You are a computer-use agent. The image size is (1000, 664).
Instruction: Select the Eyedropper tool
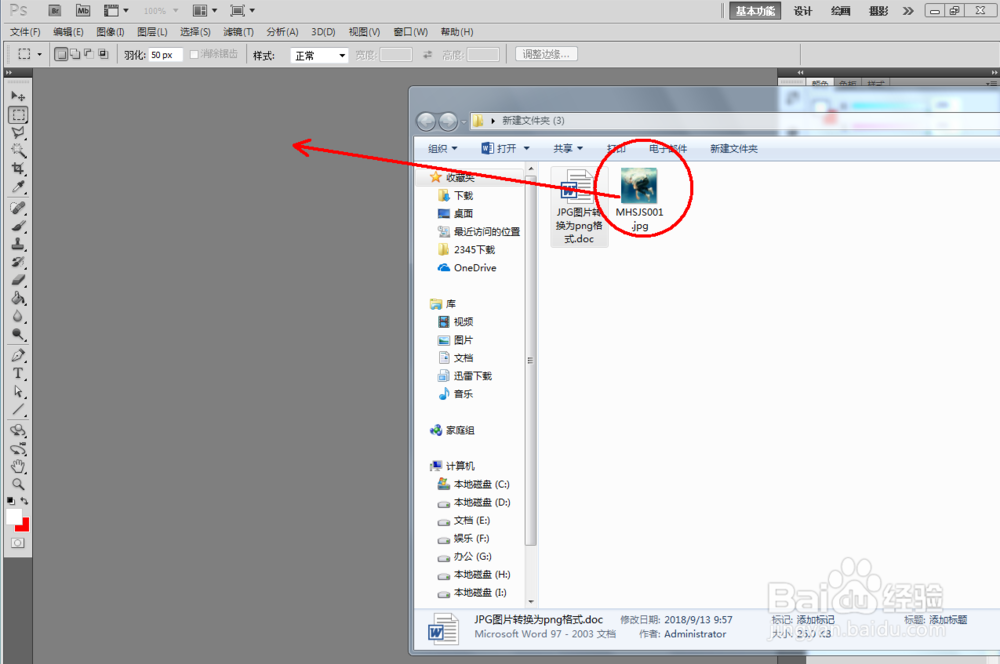18,186
